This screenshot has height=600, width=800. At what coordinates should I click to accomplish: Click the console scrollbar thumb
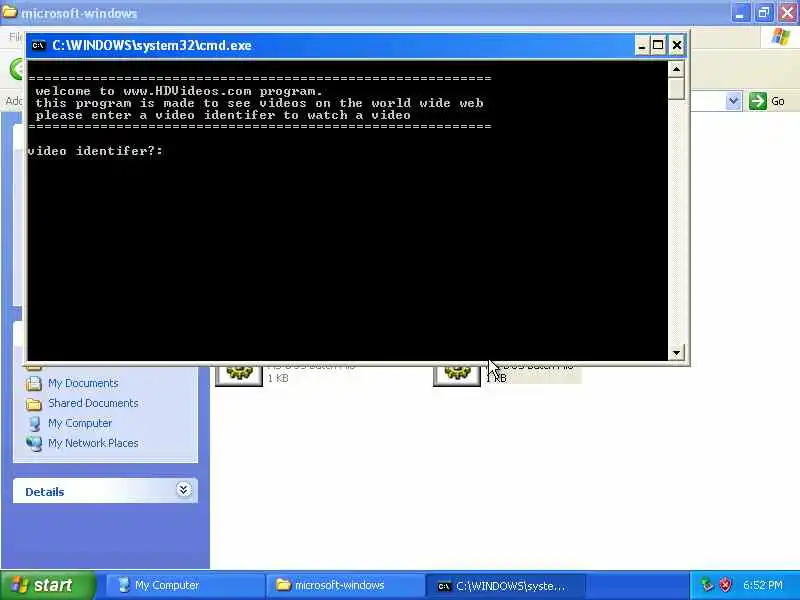(x=676, y=89)
